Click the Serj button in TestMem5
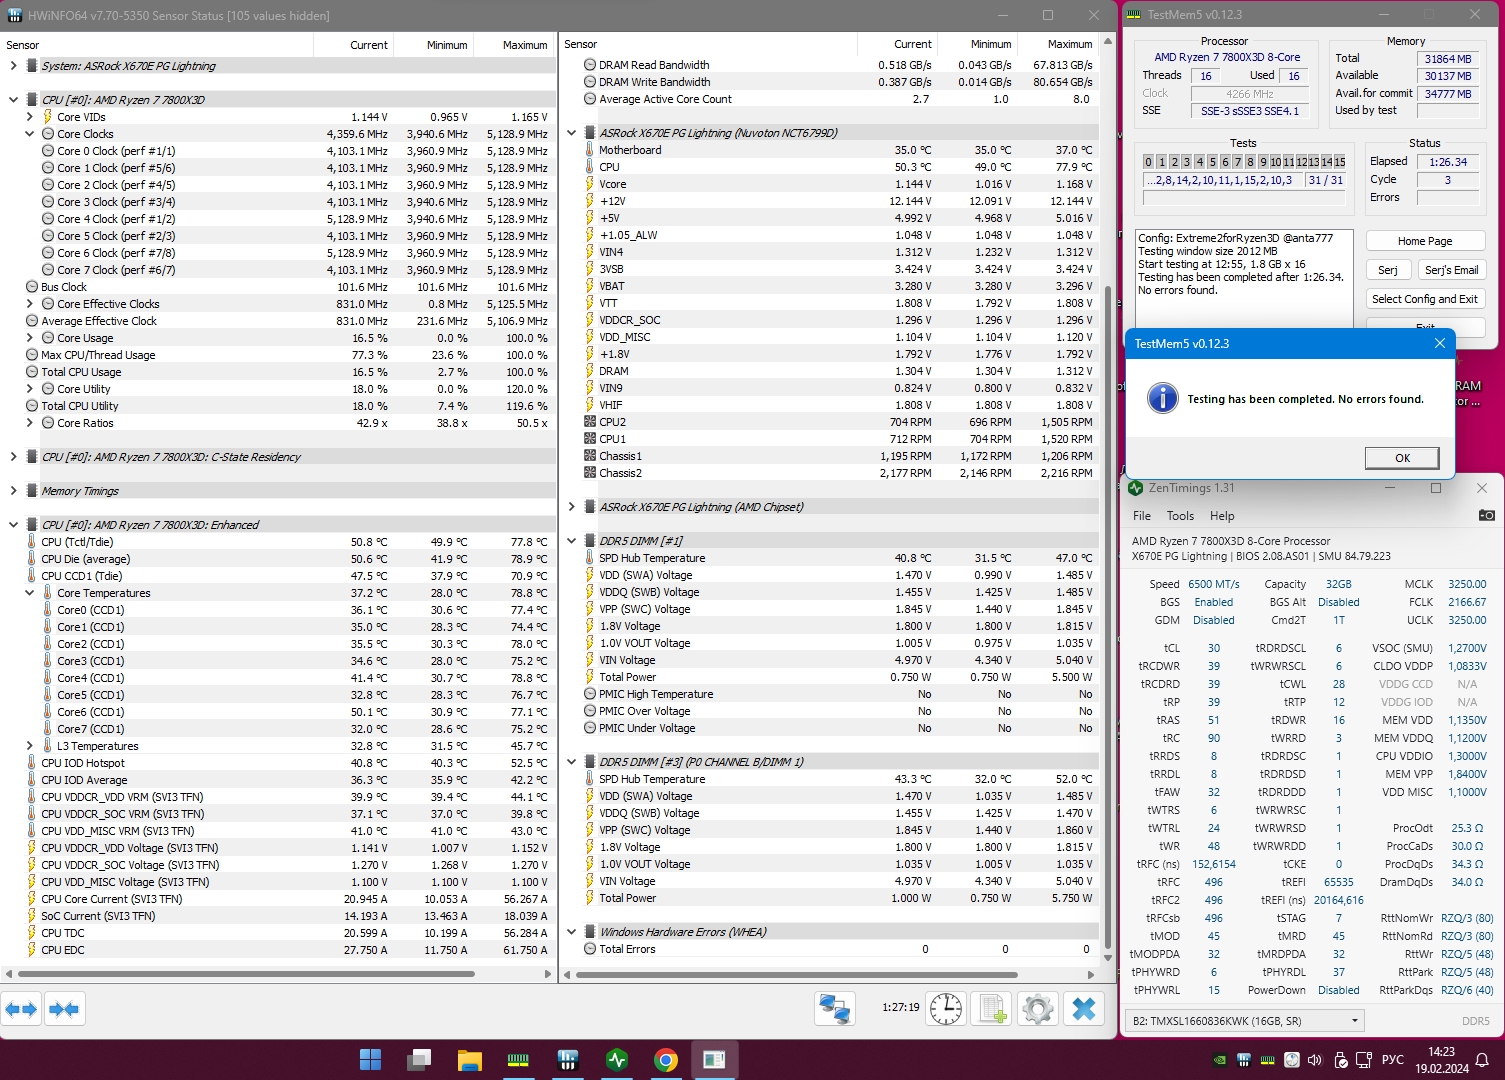 click(x=1388, y=270)
